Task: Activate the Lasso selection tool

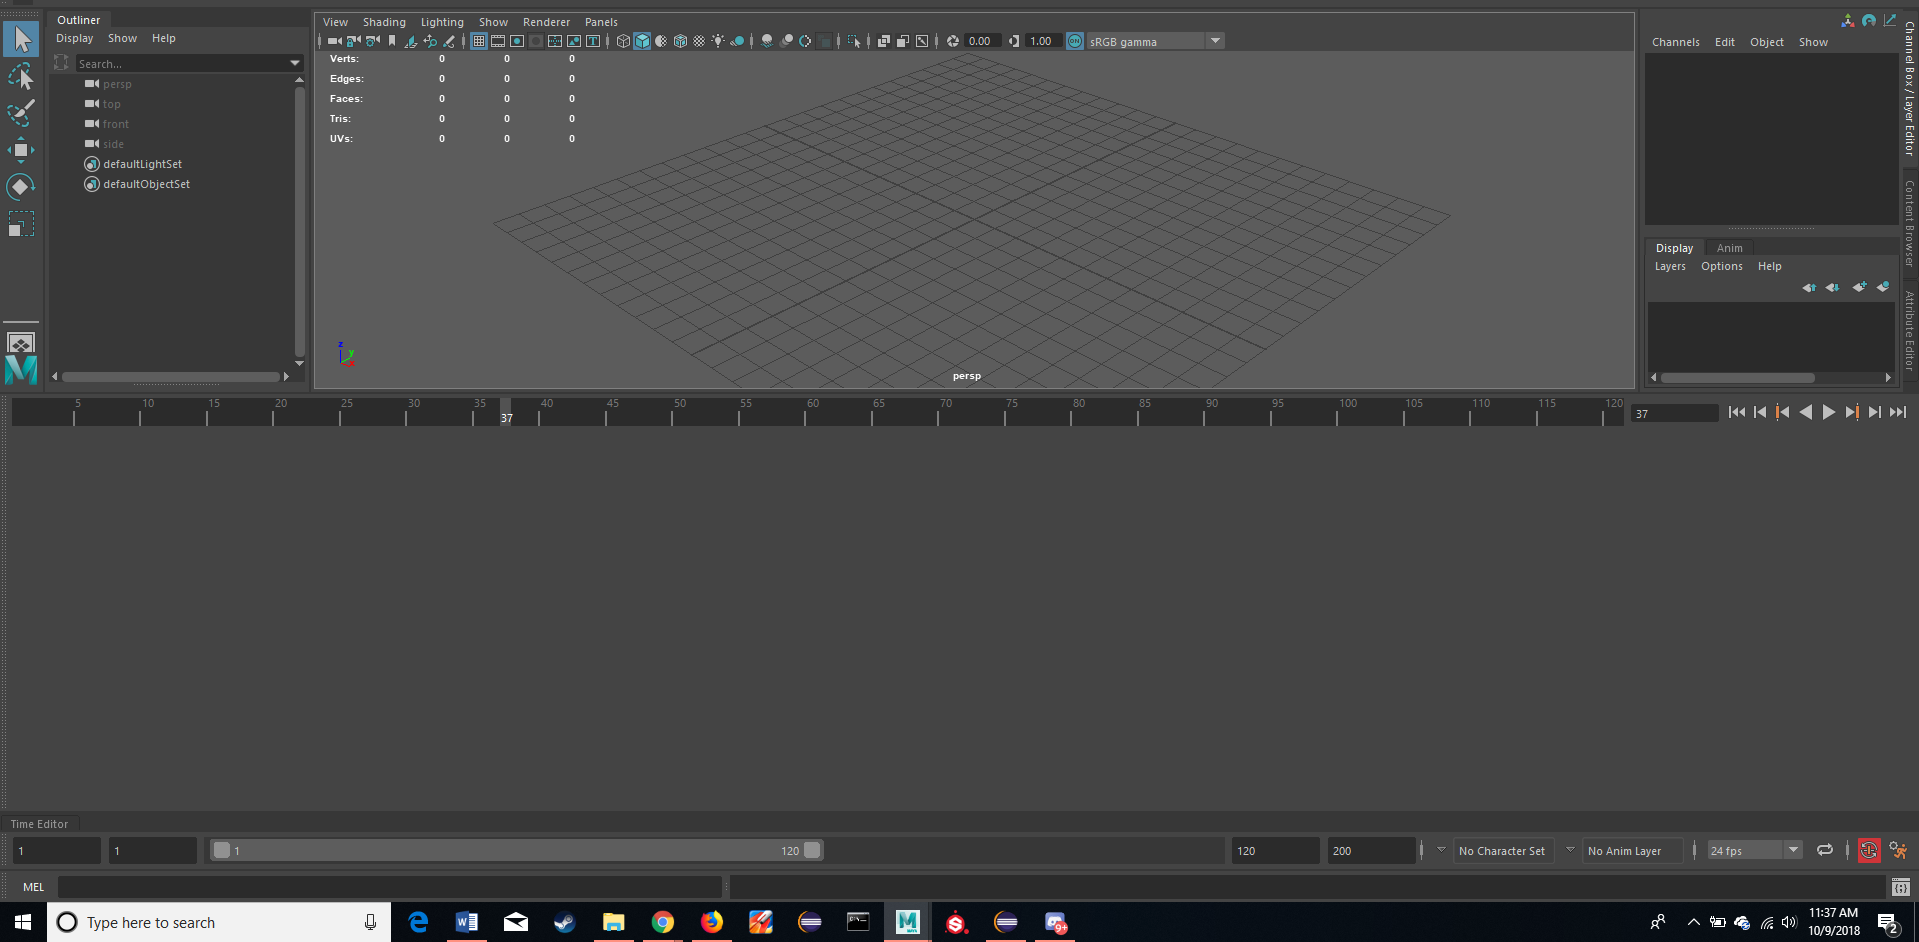Action: [21, 77]
